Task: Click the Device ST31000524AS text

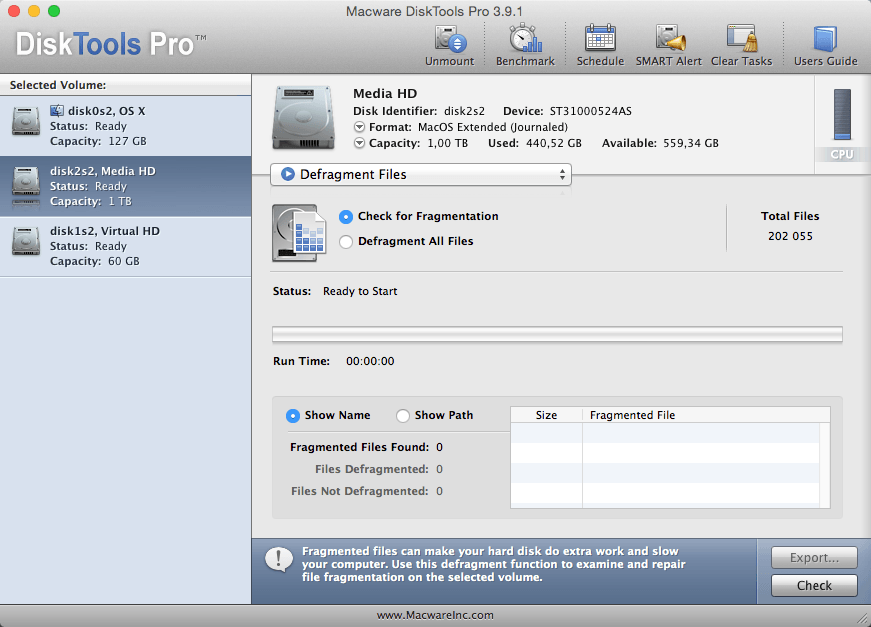Action: point(590,111)
